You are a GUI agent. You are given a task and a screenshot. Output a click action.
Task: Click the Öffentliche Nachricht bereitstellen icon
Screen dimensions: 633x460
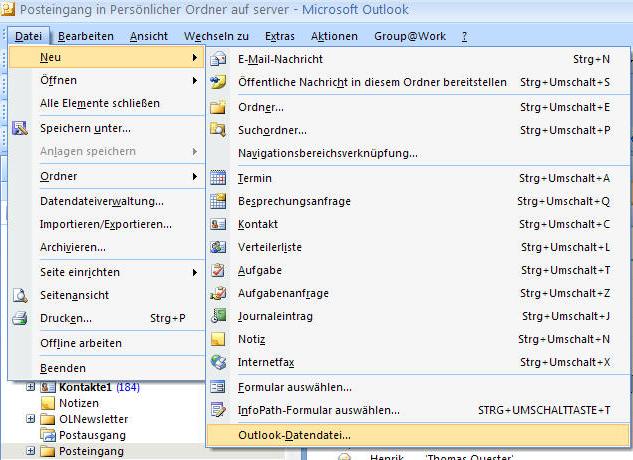point(218,82)
